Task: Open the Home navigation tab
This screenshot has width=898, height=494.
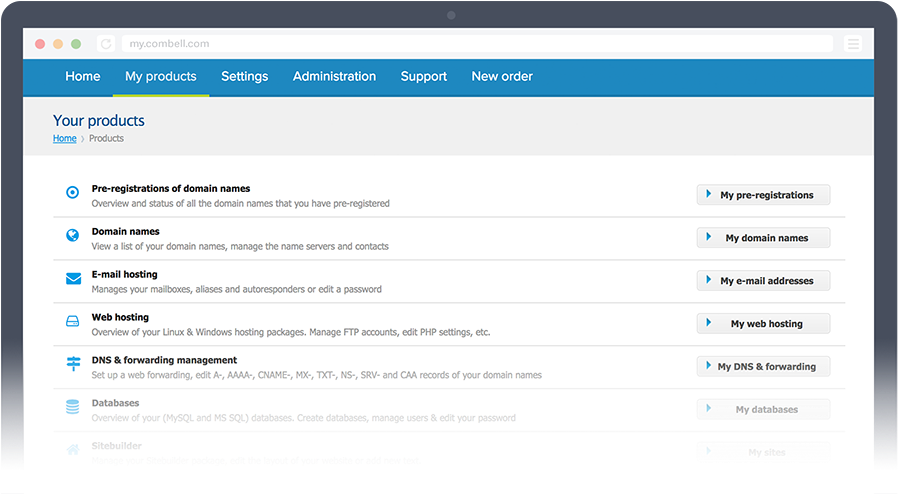Action: [83, 77]
